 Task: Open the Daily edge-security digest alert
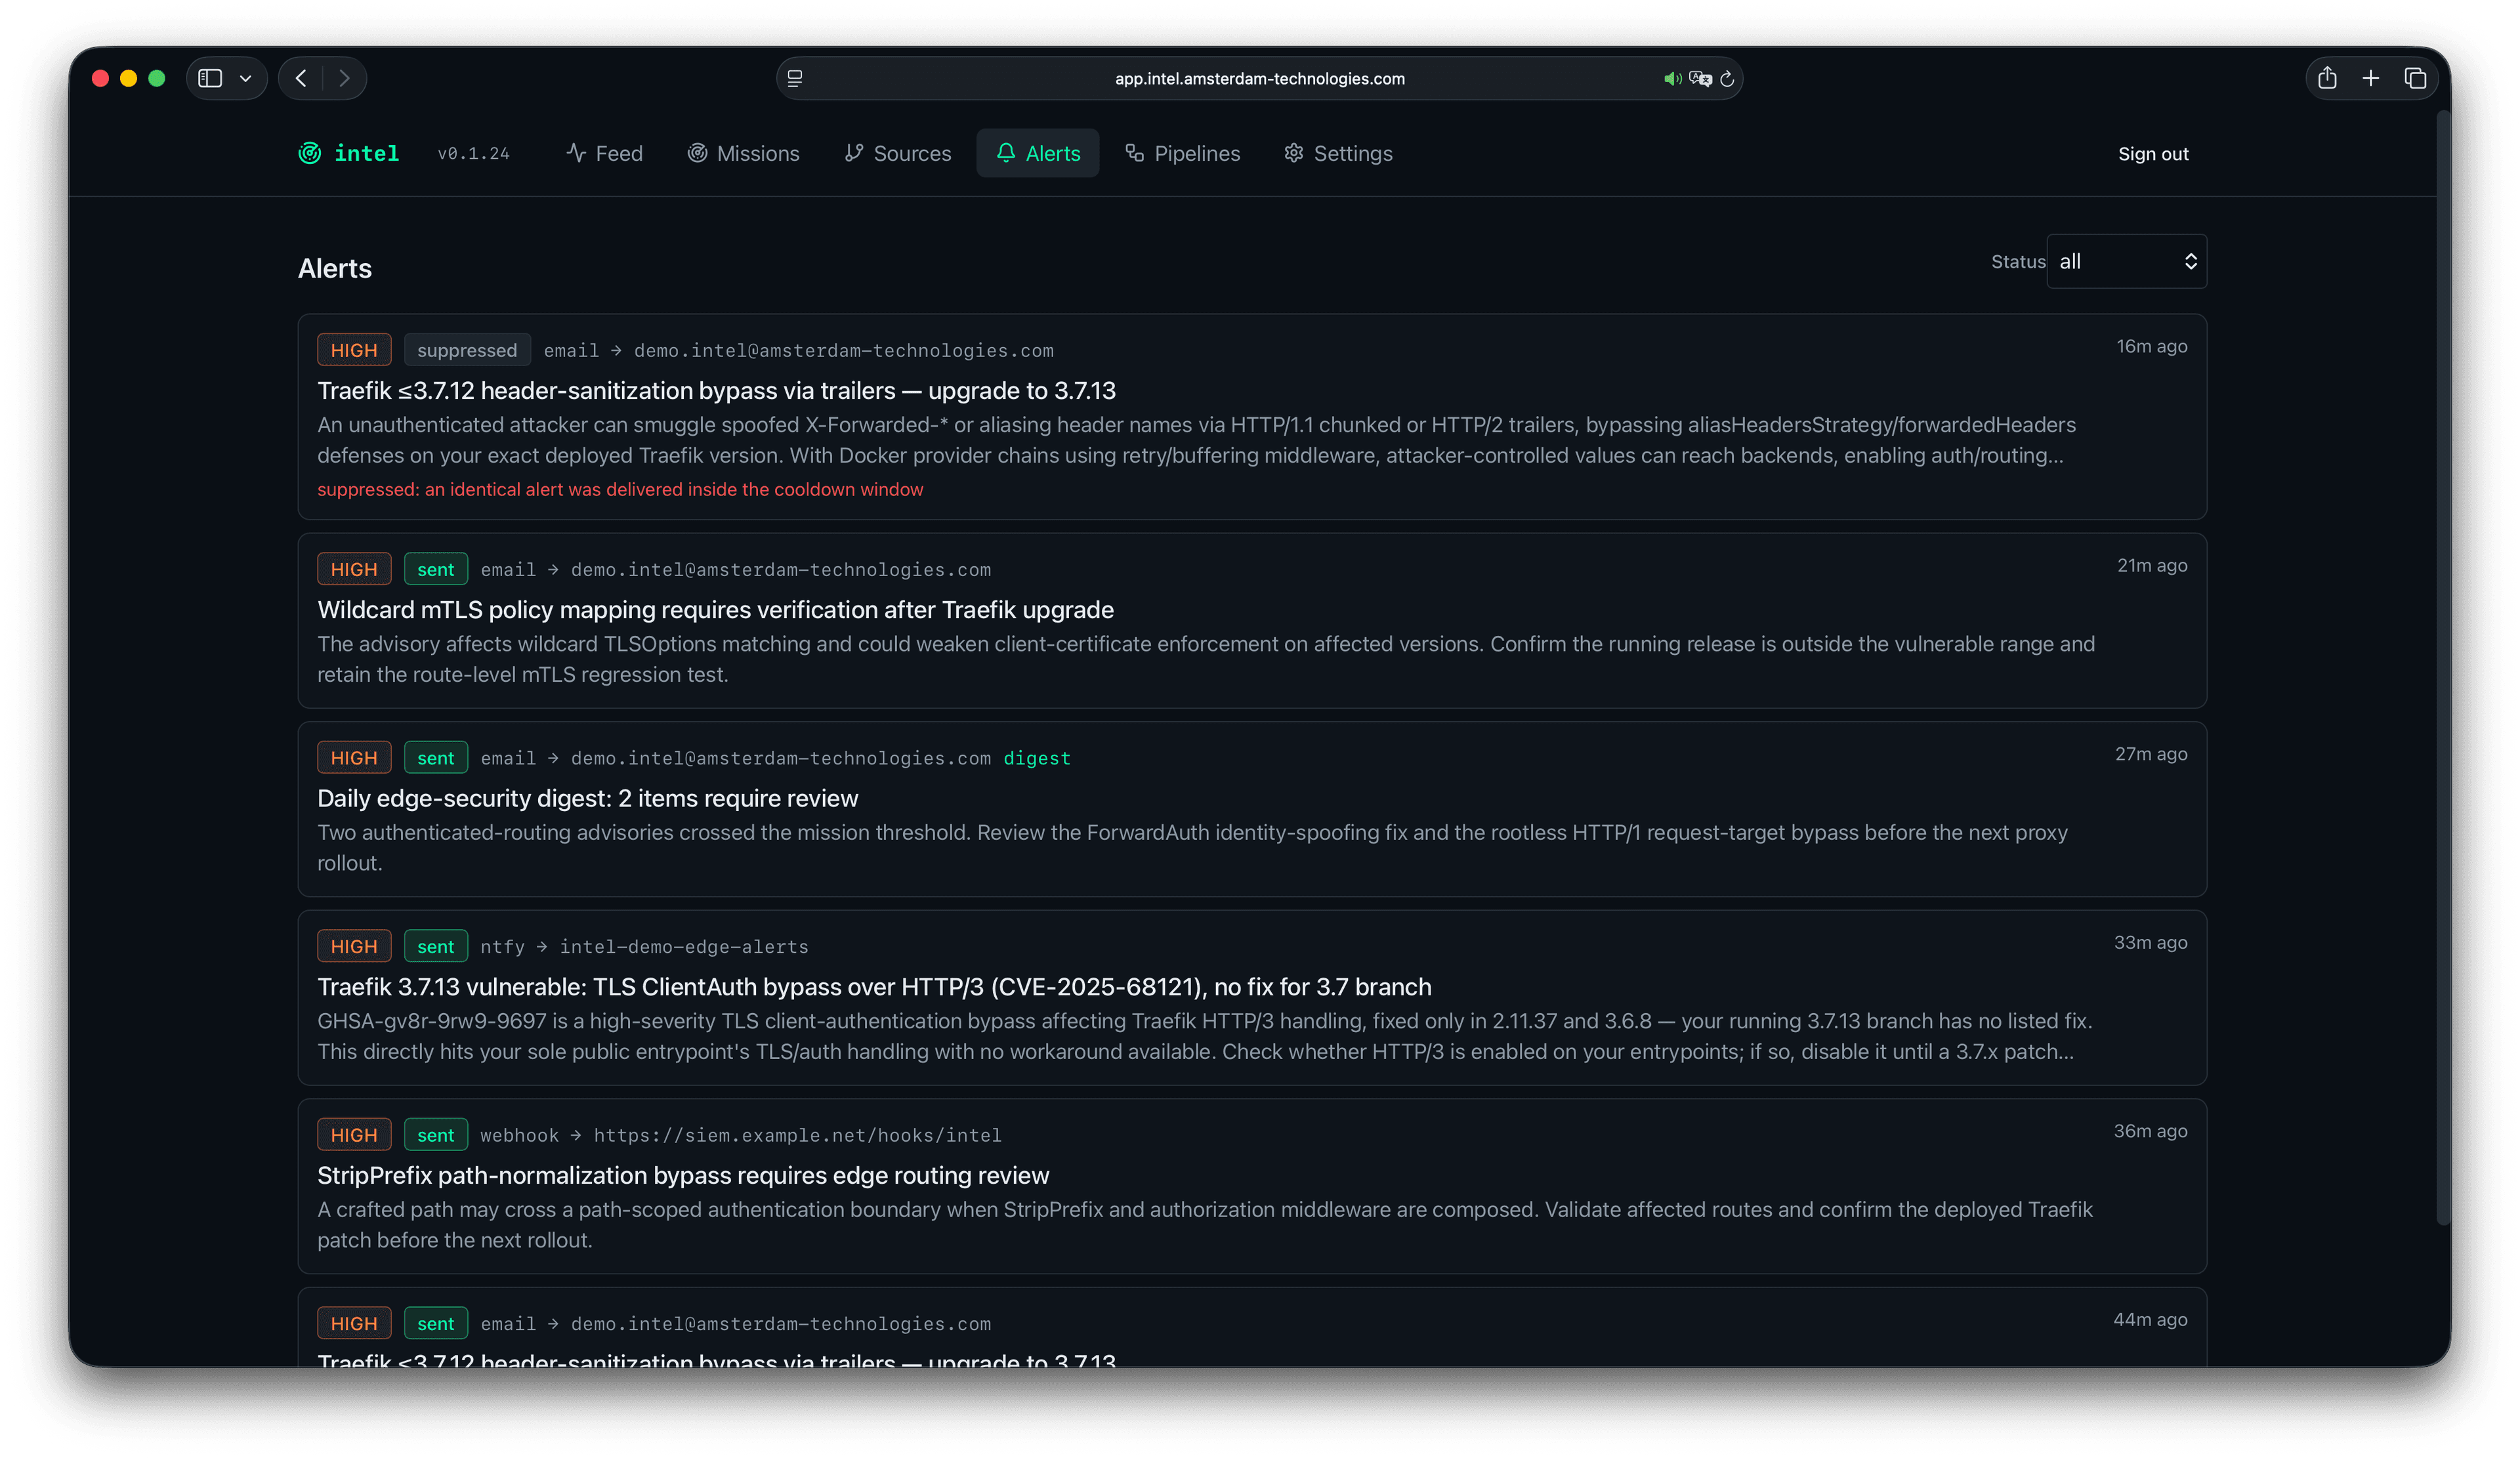[587, 798]
